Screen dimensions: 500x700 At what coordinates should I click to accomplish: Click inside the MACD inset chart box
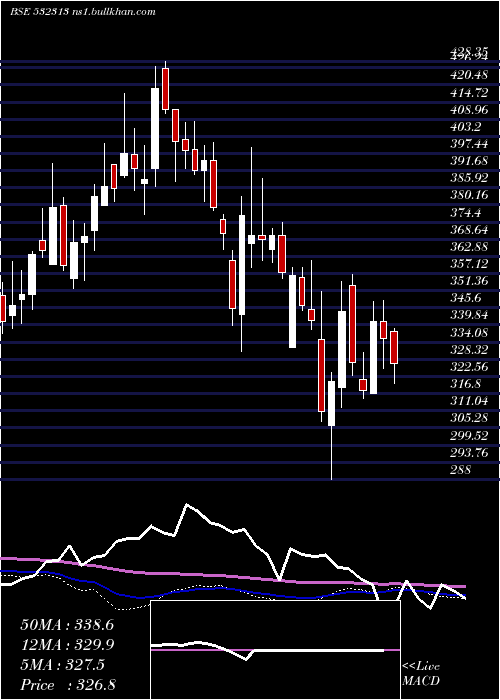[x=275, y=650]
